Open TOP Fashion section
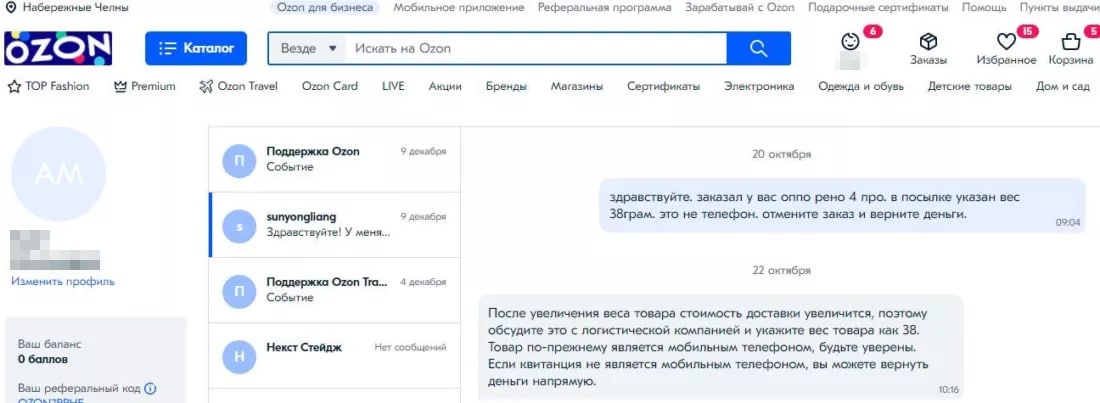Image resolution: width=1100 pixels, height=403 pixels. click(48, 86)
